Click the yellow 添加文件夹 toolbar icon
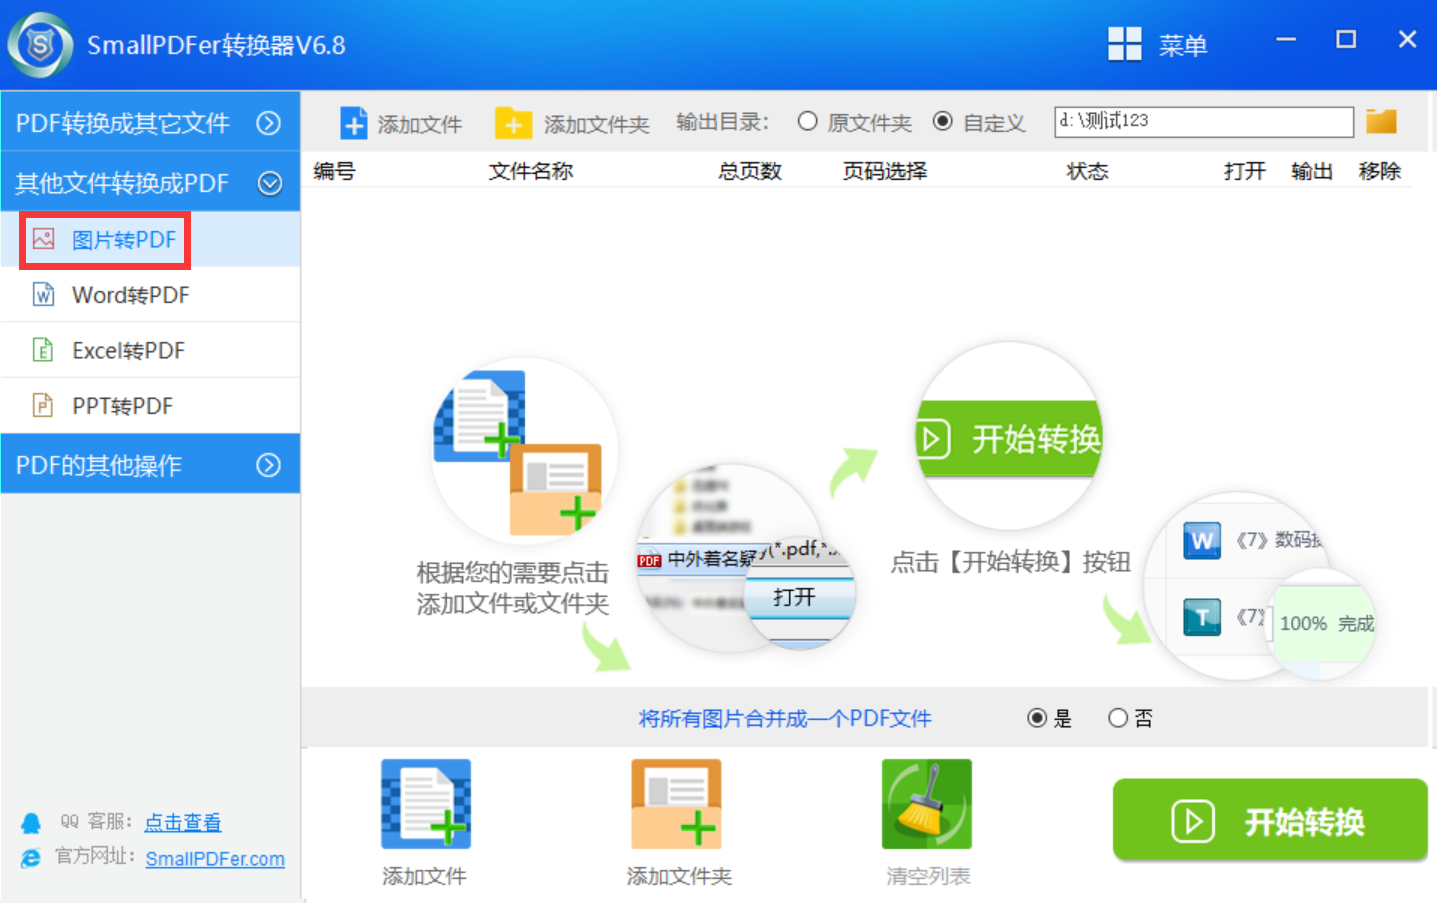Image resolution: width=1437 pixels, height=903 pixels. pos(513,123)
